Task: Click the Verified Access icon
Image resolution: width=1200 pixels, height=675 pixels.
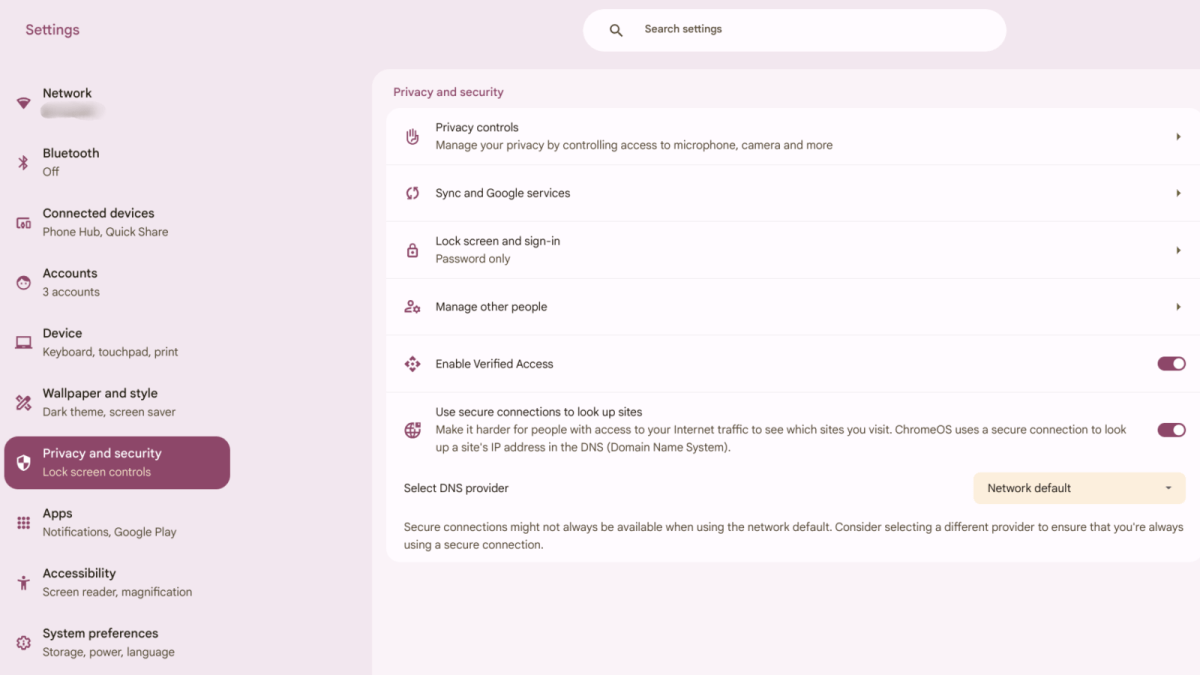Action: (x=412, y=363)
